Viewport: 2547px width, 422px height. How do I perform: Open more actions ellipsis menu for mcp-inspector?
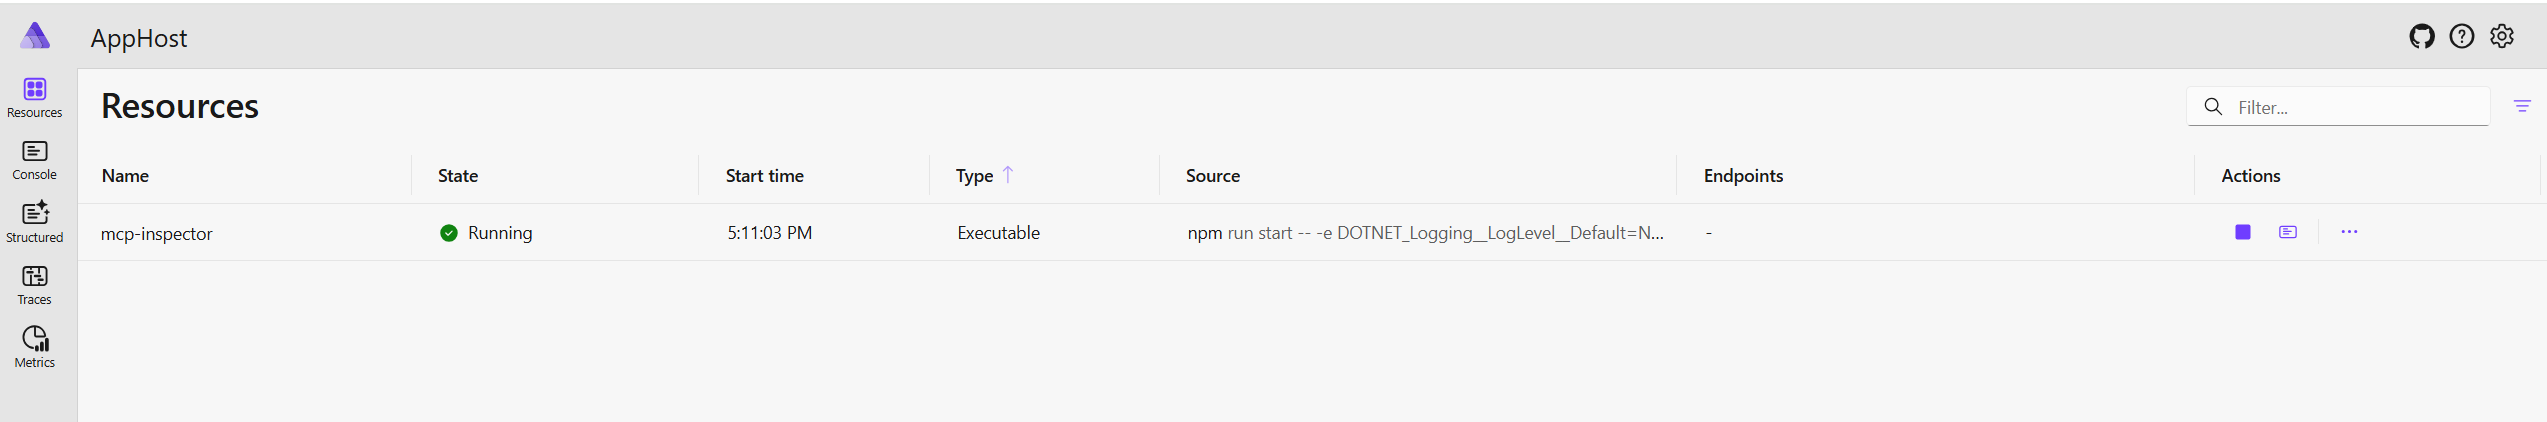pos(2348,232)
